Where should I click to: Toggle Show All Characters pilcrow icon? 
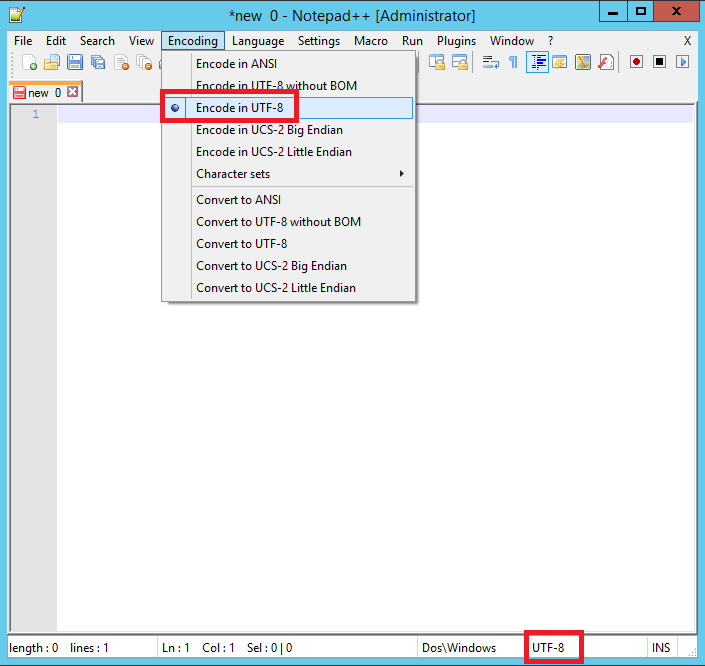pyautogui.click(x=513, y=62)
